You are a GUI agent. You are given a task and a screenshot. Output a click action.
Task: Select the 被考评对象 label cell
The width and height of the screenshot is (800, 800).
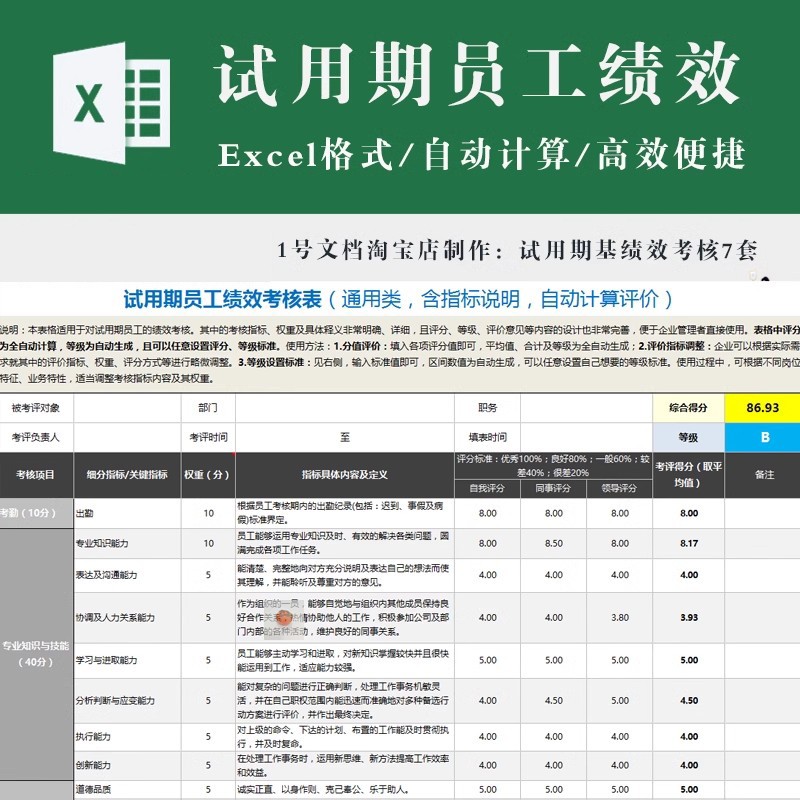tap(36, 408)
